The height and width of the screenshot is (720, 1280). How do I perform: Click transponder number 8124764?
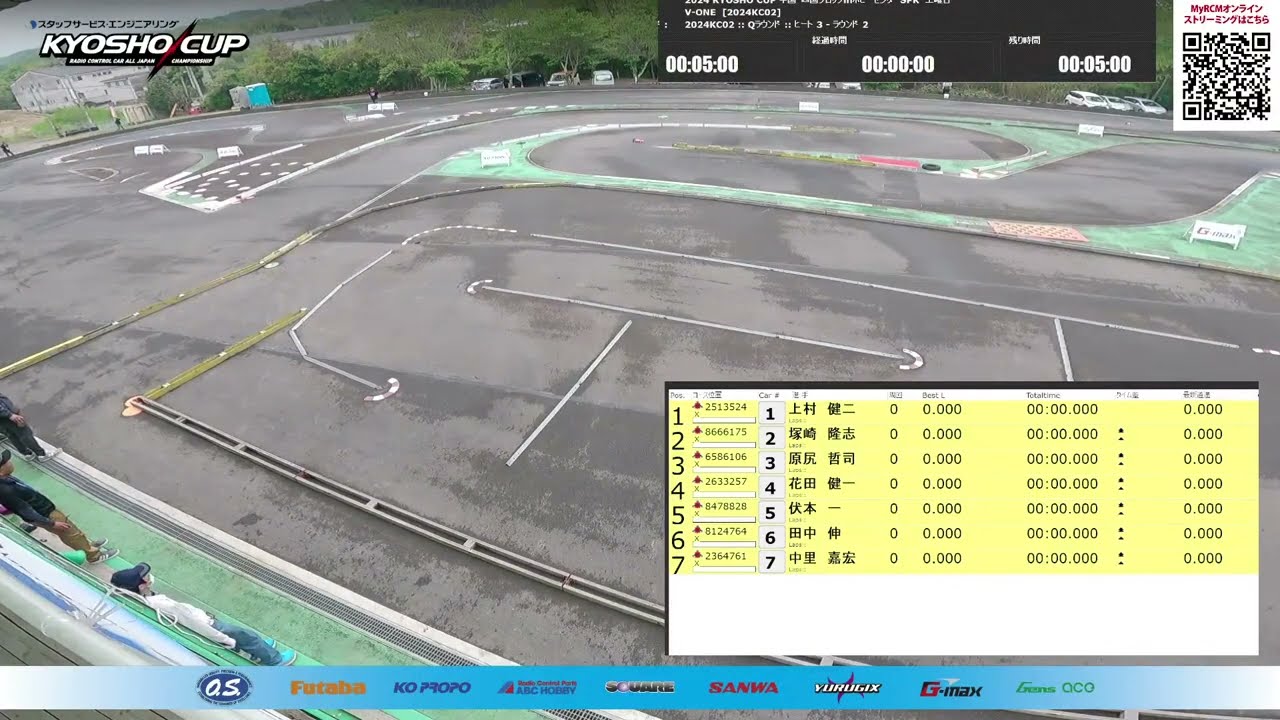726,532
